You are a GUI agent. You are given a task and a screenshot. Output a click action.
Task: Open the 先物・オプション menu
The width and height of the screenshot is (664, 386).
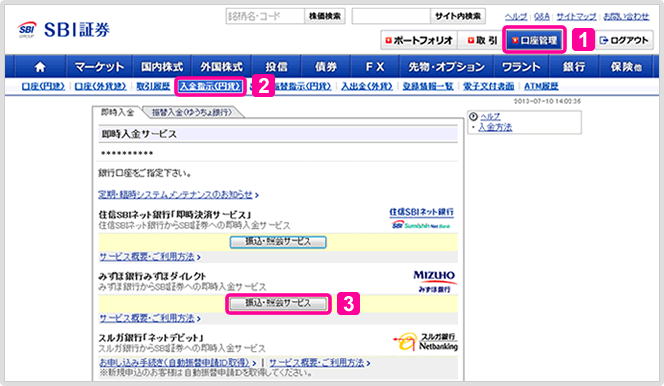coord(446,66)
